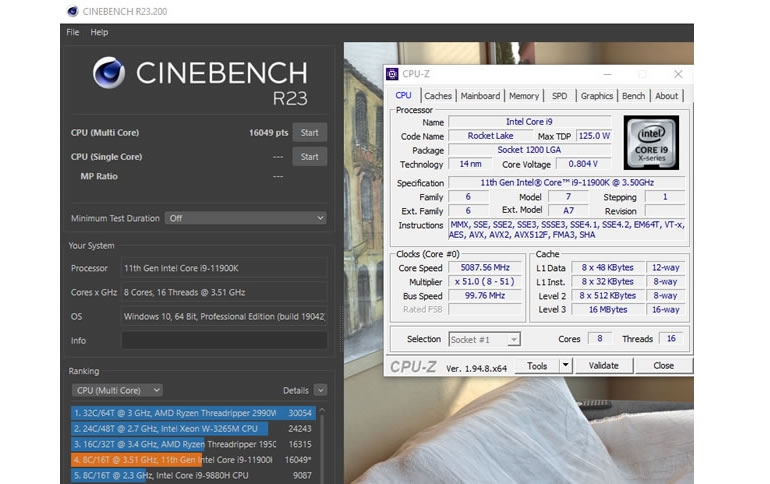The height and width of the screenshot is (484, 770).
Task: Click the Multiplier value x 51.0
Action: pos(485,282)
